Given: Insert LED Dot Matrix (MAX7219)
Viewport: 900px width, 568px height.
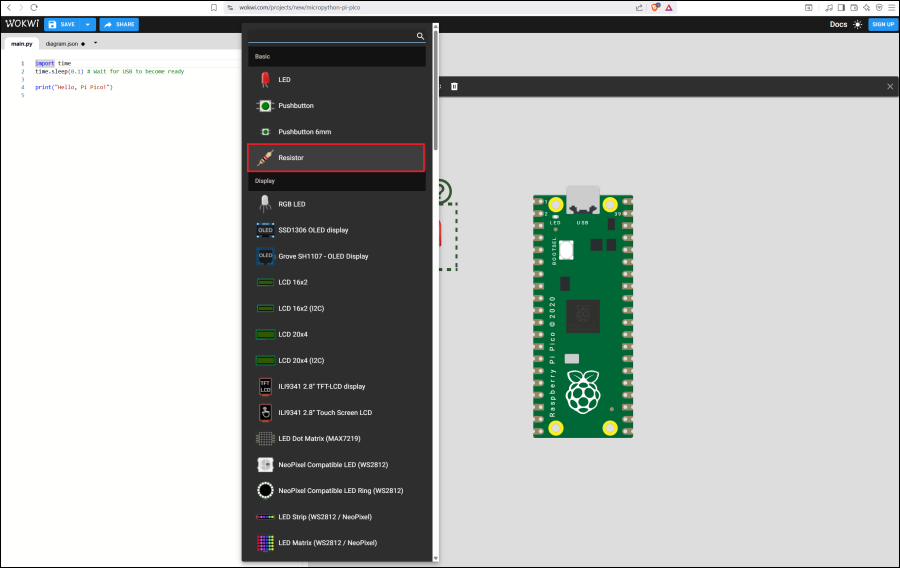Looking at the screenshot, I should [x=336, y=438].
